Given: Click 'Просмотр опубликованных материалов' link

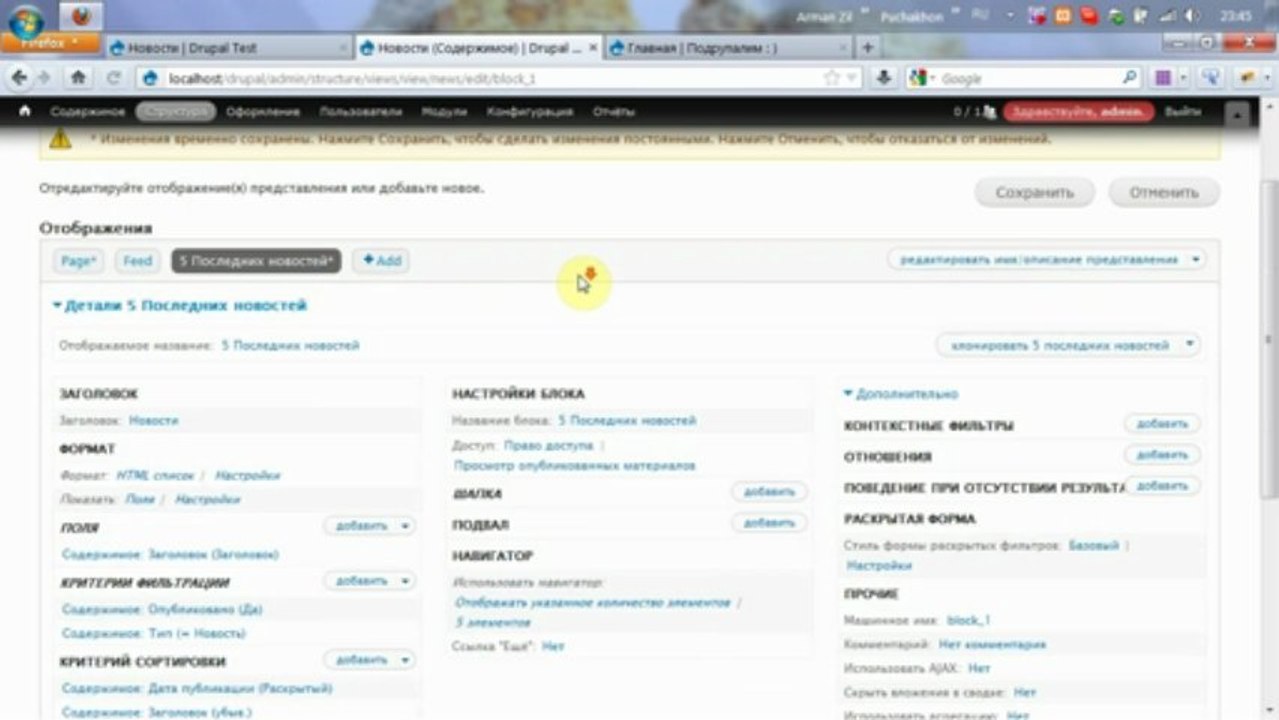Looking at the screenshot, I should [x=575, y=466].
